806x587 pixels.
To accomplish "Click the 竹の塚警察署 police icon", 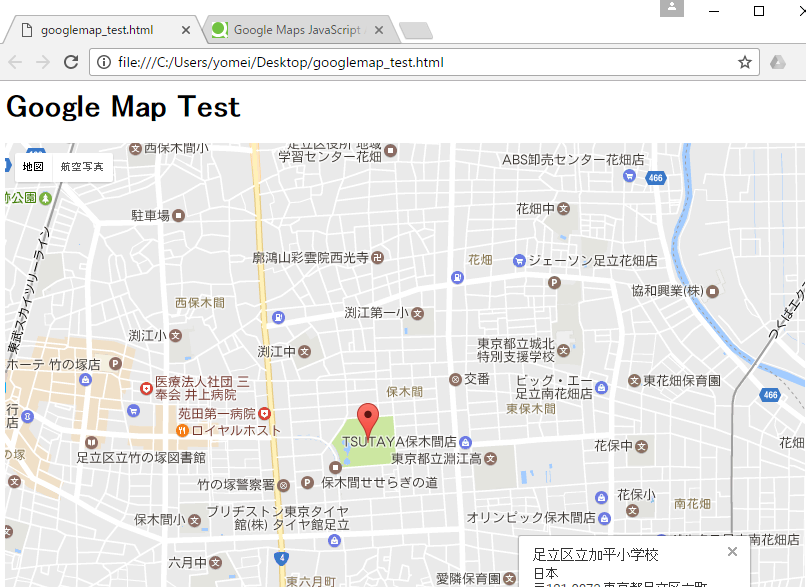I will (x=283, y=485).
